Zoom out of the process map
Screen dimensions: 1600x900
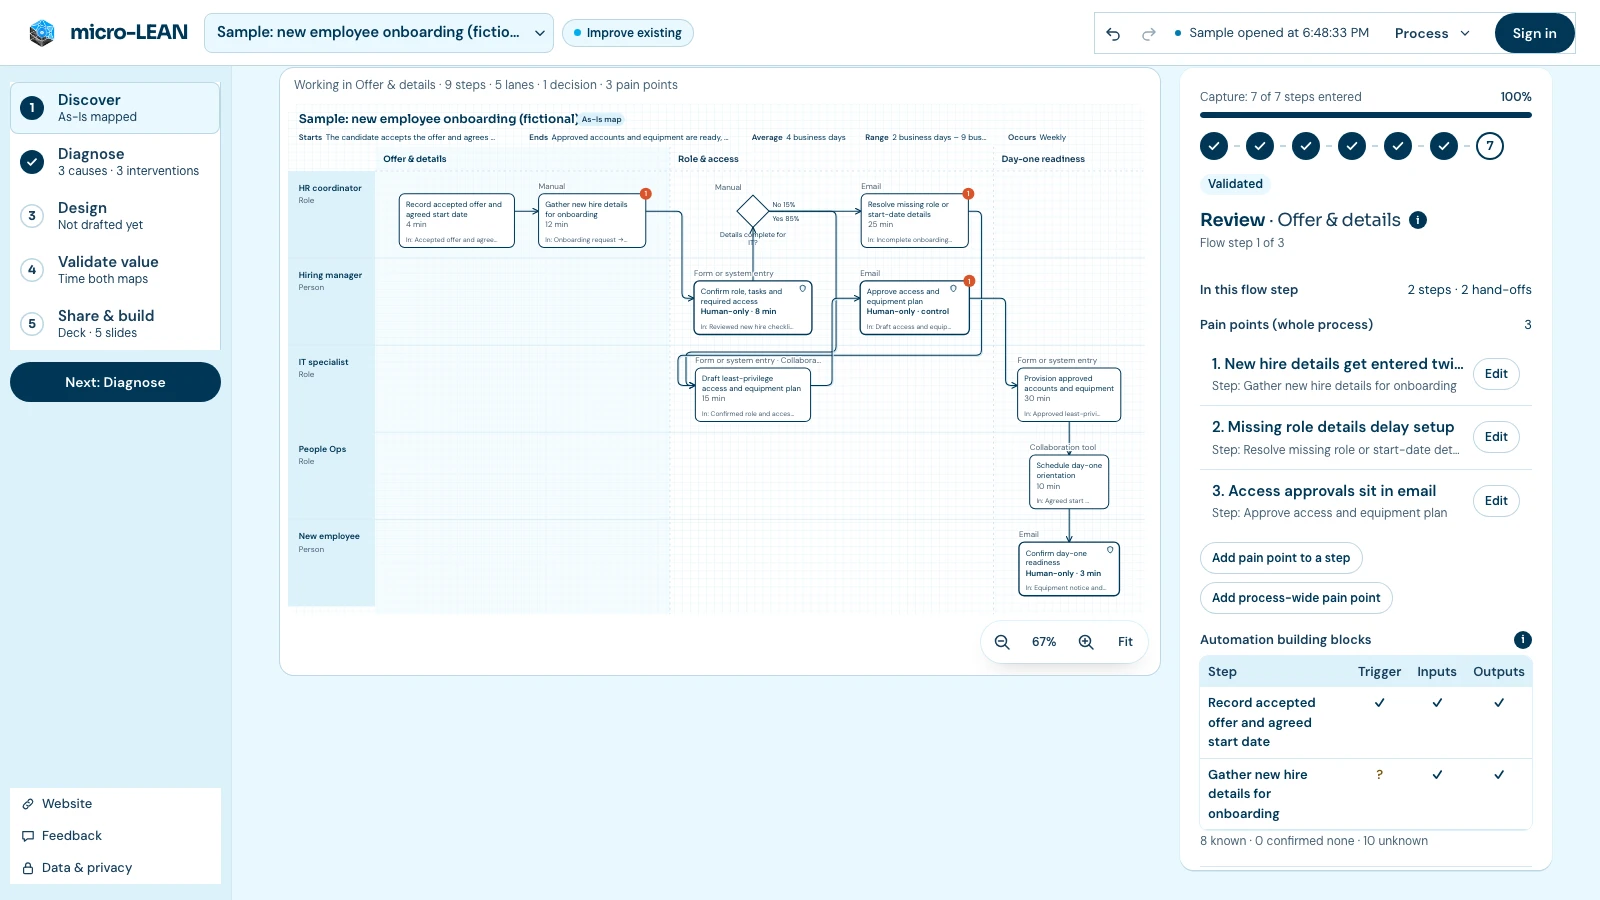coord(1002,642)
